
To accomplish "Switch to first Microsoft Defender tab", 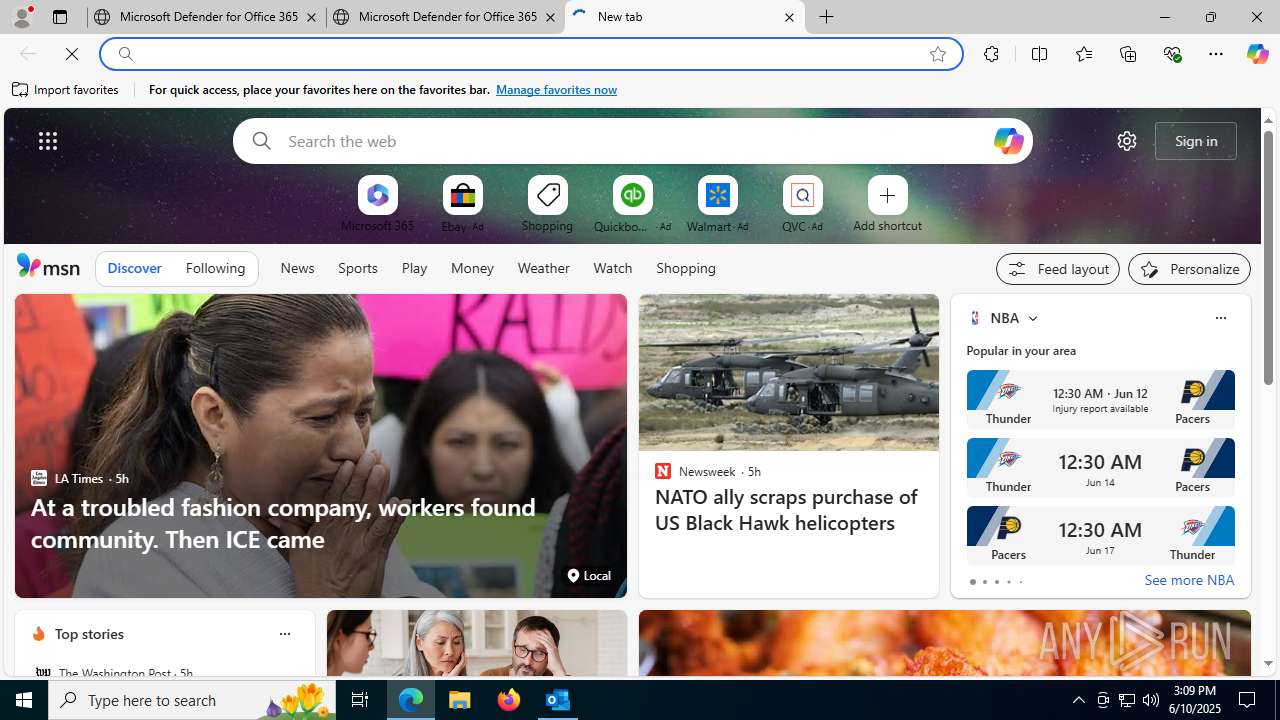I will tap(205, 17).
